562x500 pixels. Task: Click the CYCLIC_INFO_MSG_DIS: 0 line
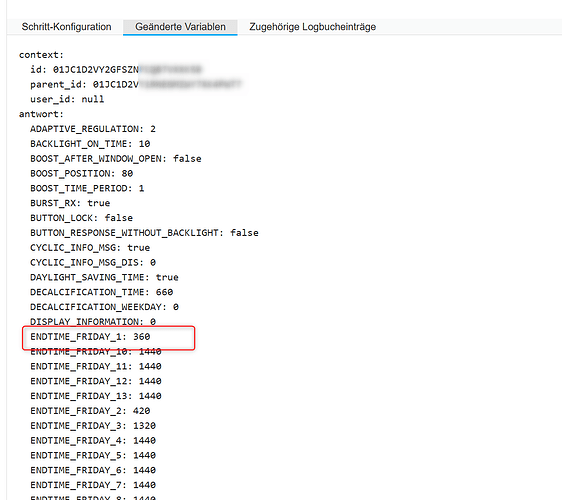point(93,262)
